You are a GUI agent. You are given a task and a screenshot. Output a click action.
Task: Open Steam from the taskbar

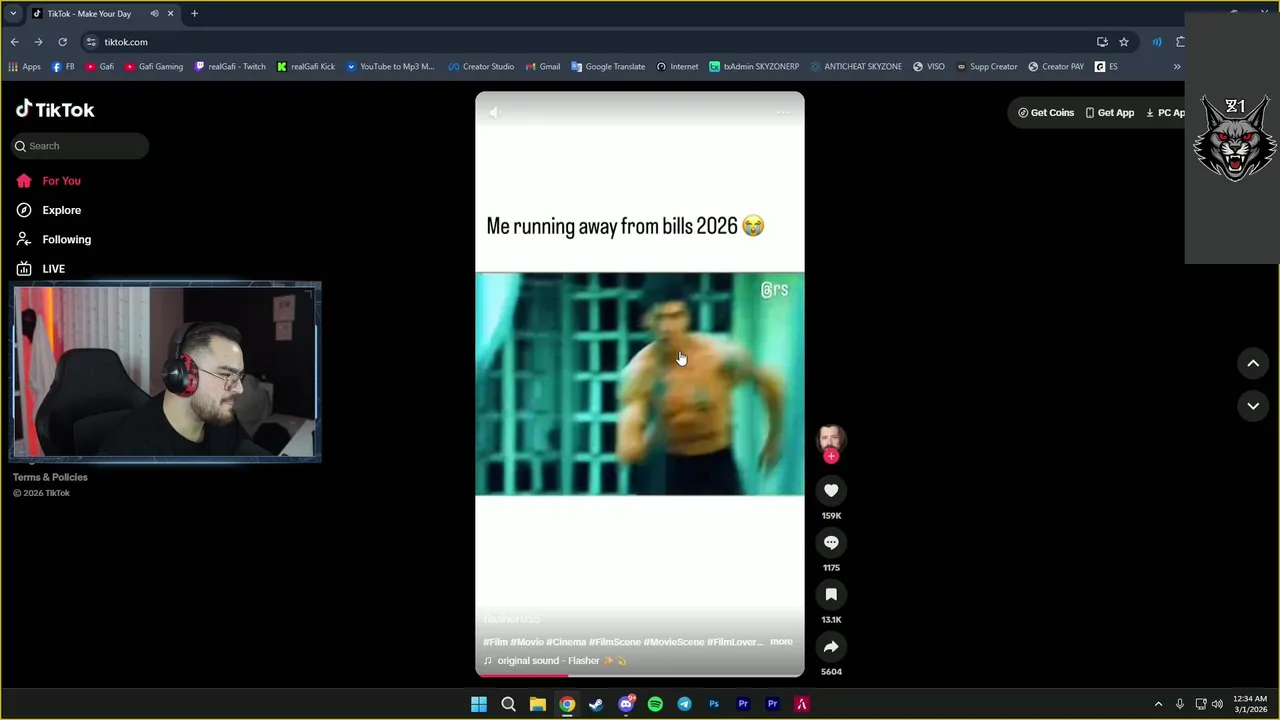[x=596, y=704]
